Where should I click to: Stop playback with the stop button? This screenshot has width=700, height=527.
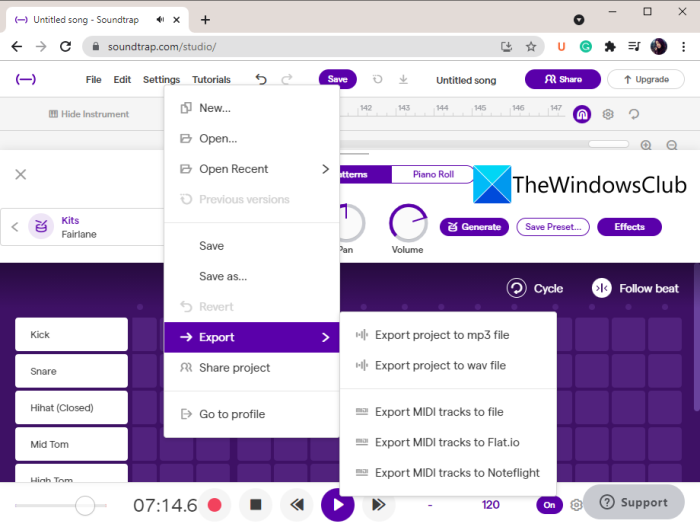click(255, 505)
